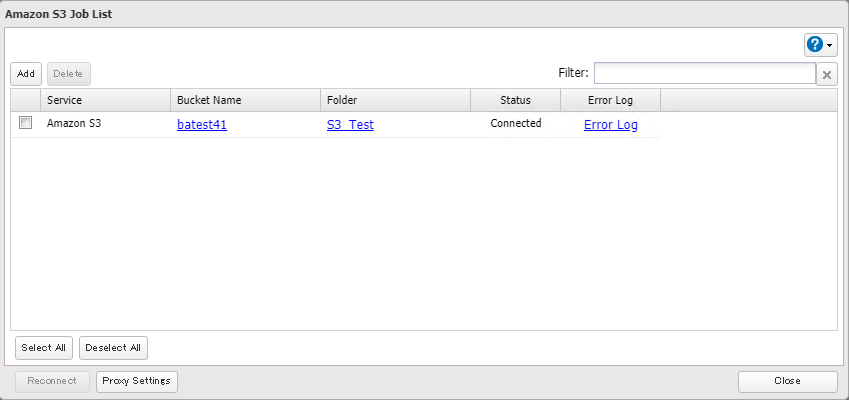Open the batest41 bucket link
Viewport: 849px width, 400px height.
point(202,125)
